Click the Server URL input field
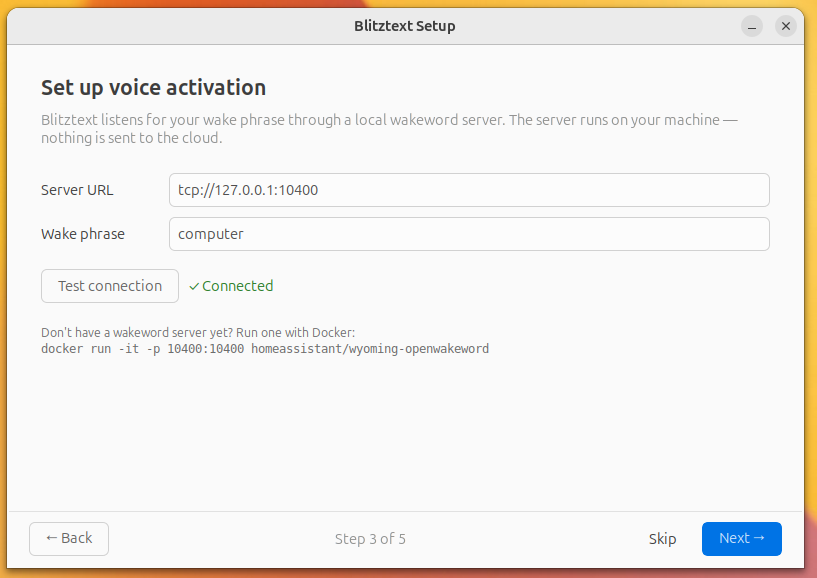This screenshot has height=578, width=817. (469, 190)
